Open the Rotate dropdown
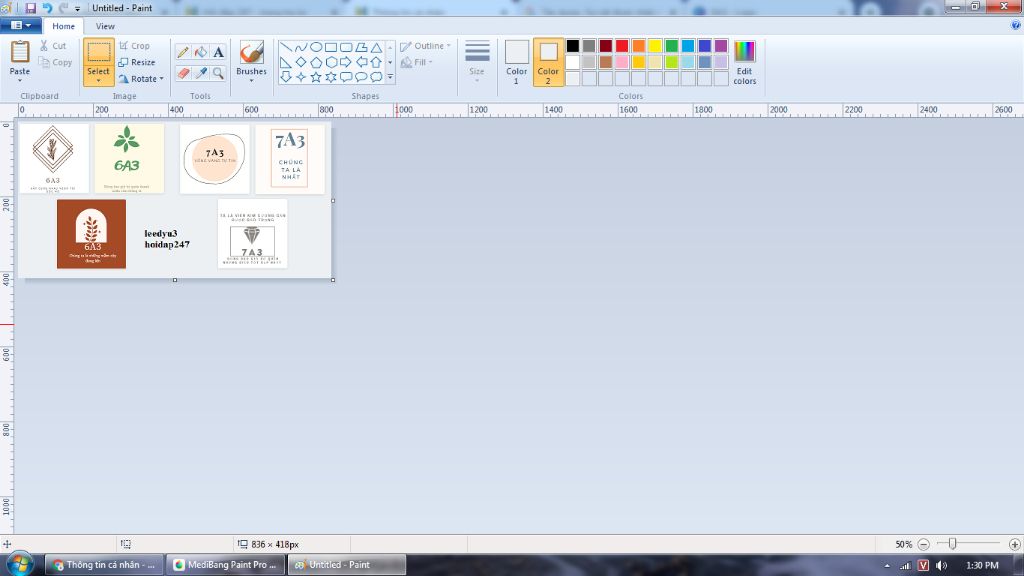 pos(141,78)
